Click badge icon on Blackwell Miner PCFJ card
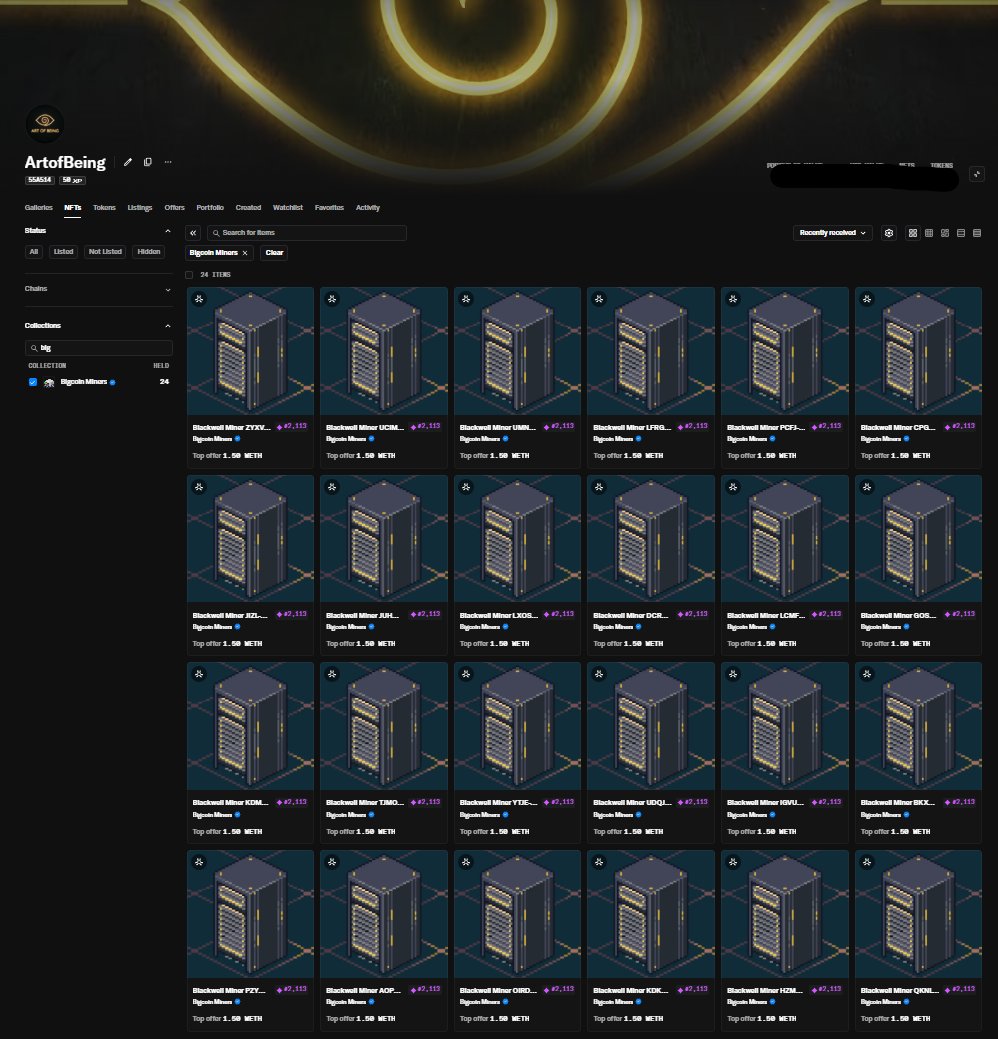Viewport: 998px width, 1039px height. click(x=733, y=300)
